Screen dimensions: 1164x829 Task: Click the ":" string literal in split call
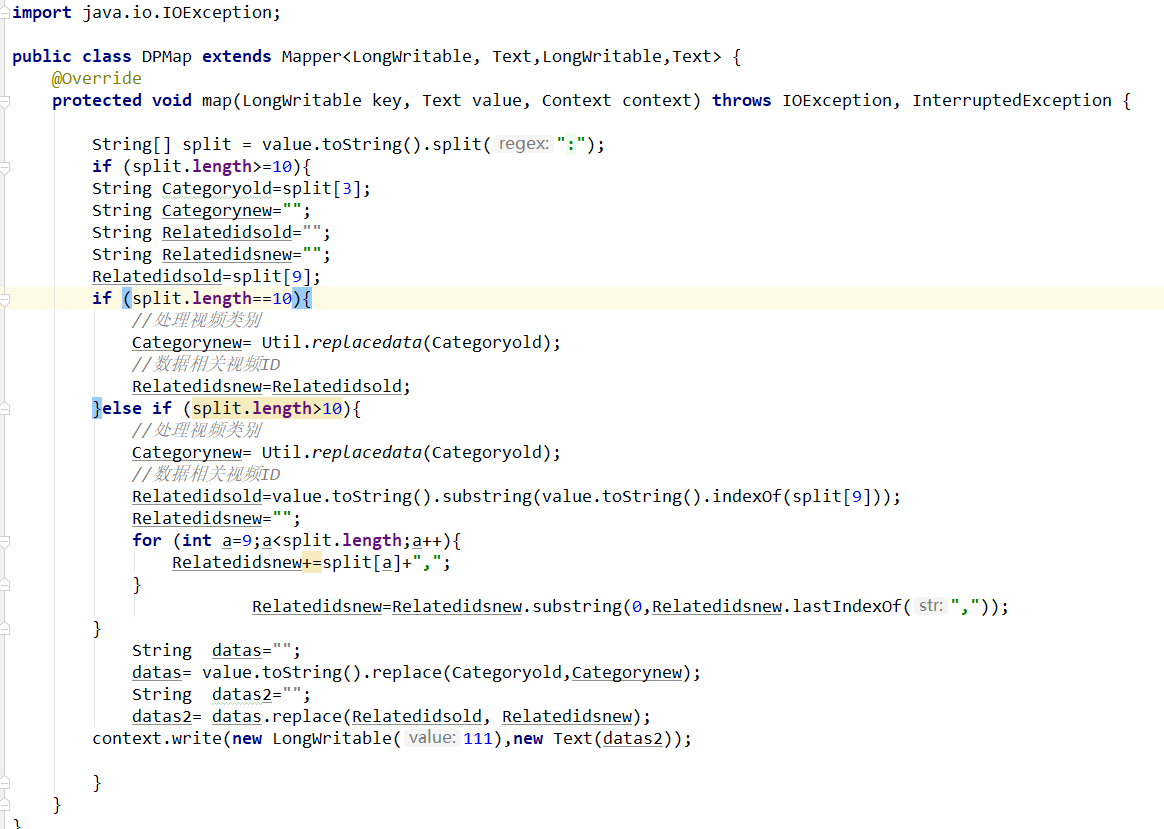pyautogui.click(x=570, y=145)
